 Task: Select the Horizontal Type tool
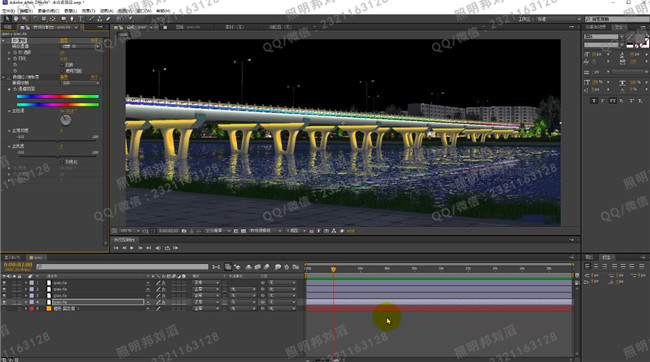(81, 19)
